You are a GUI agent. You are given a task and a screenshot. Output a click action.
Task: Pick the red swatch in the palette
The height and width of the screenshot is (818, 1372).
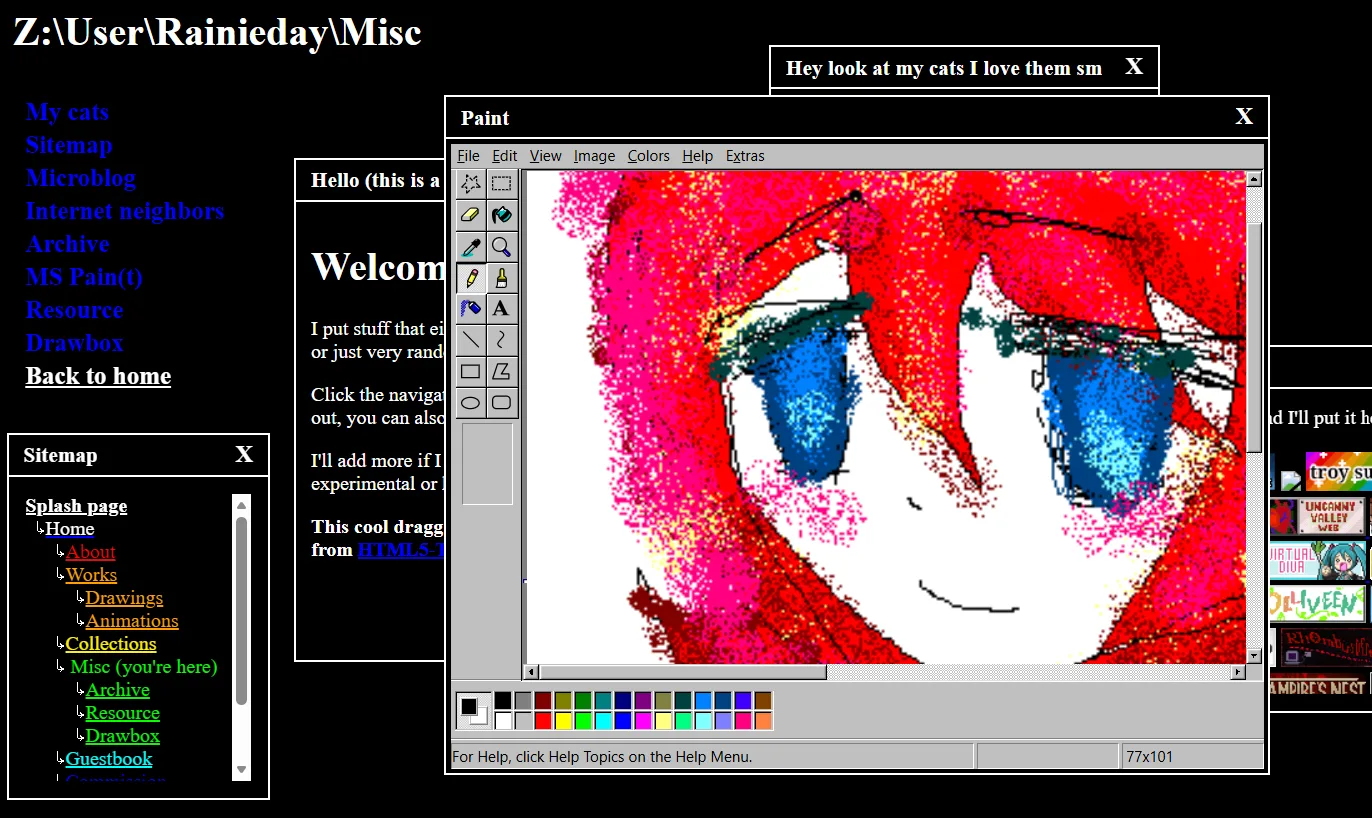[x=543, y=720]
